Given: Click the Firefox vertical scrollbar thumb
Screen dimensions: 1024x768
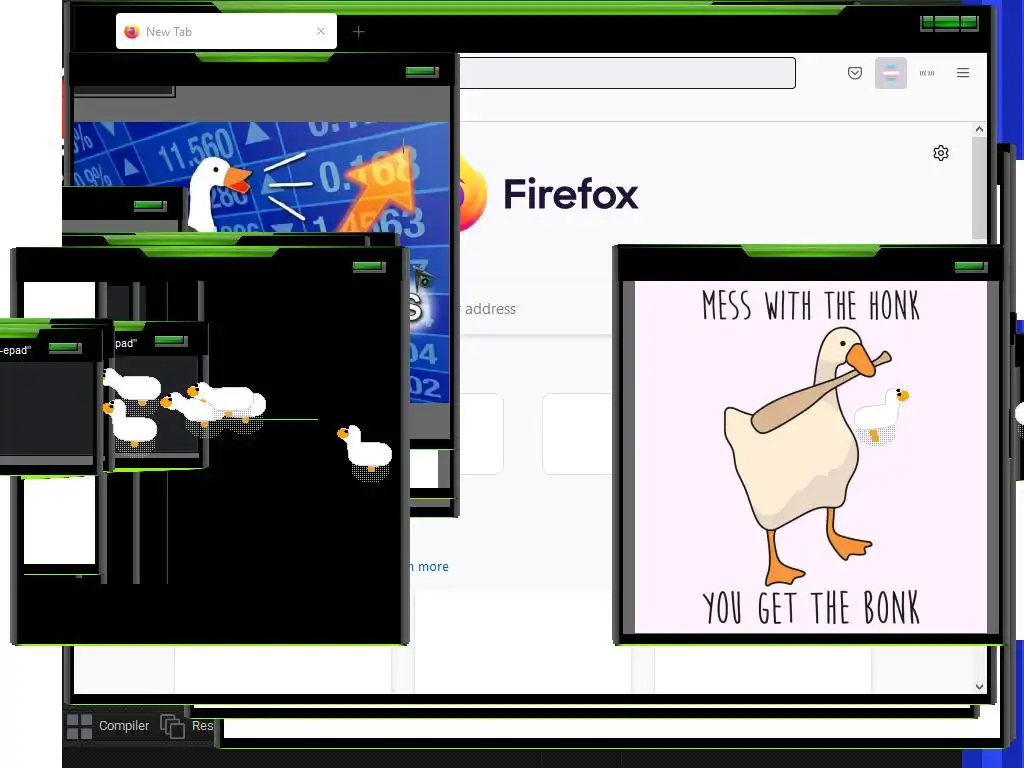Looking at the screenshot, I should (979, 188).
